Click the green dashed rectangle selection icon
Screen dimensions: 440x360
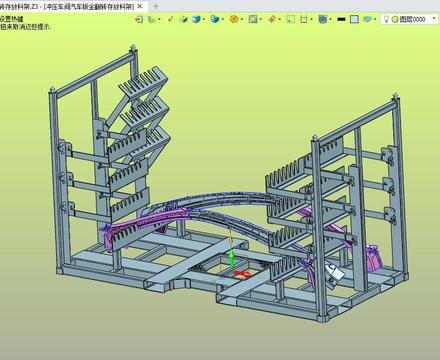tap(291, 19)
